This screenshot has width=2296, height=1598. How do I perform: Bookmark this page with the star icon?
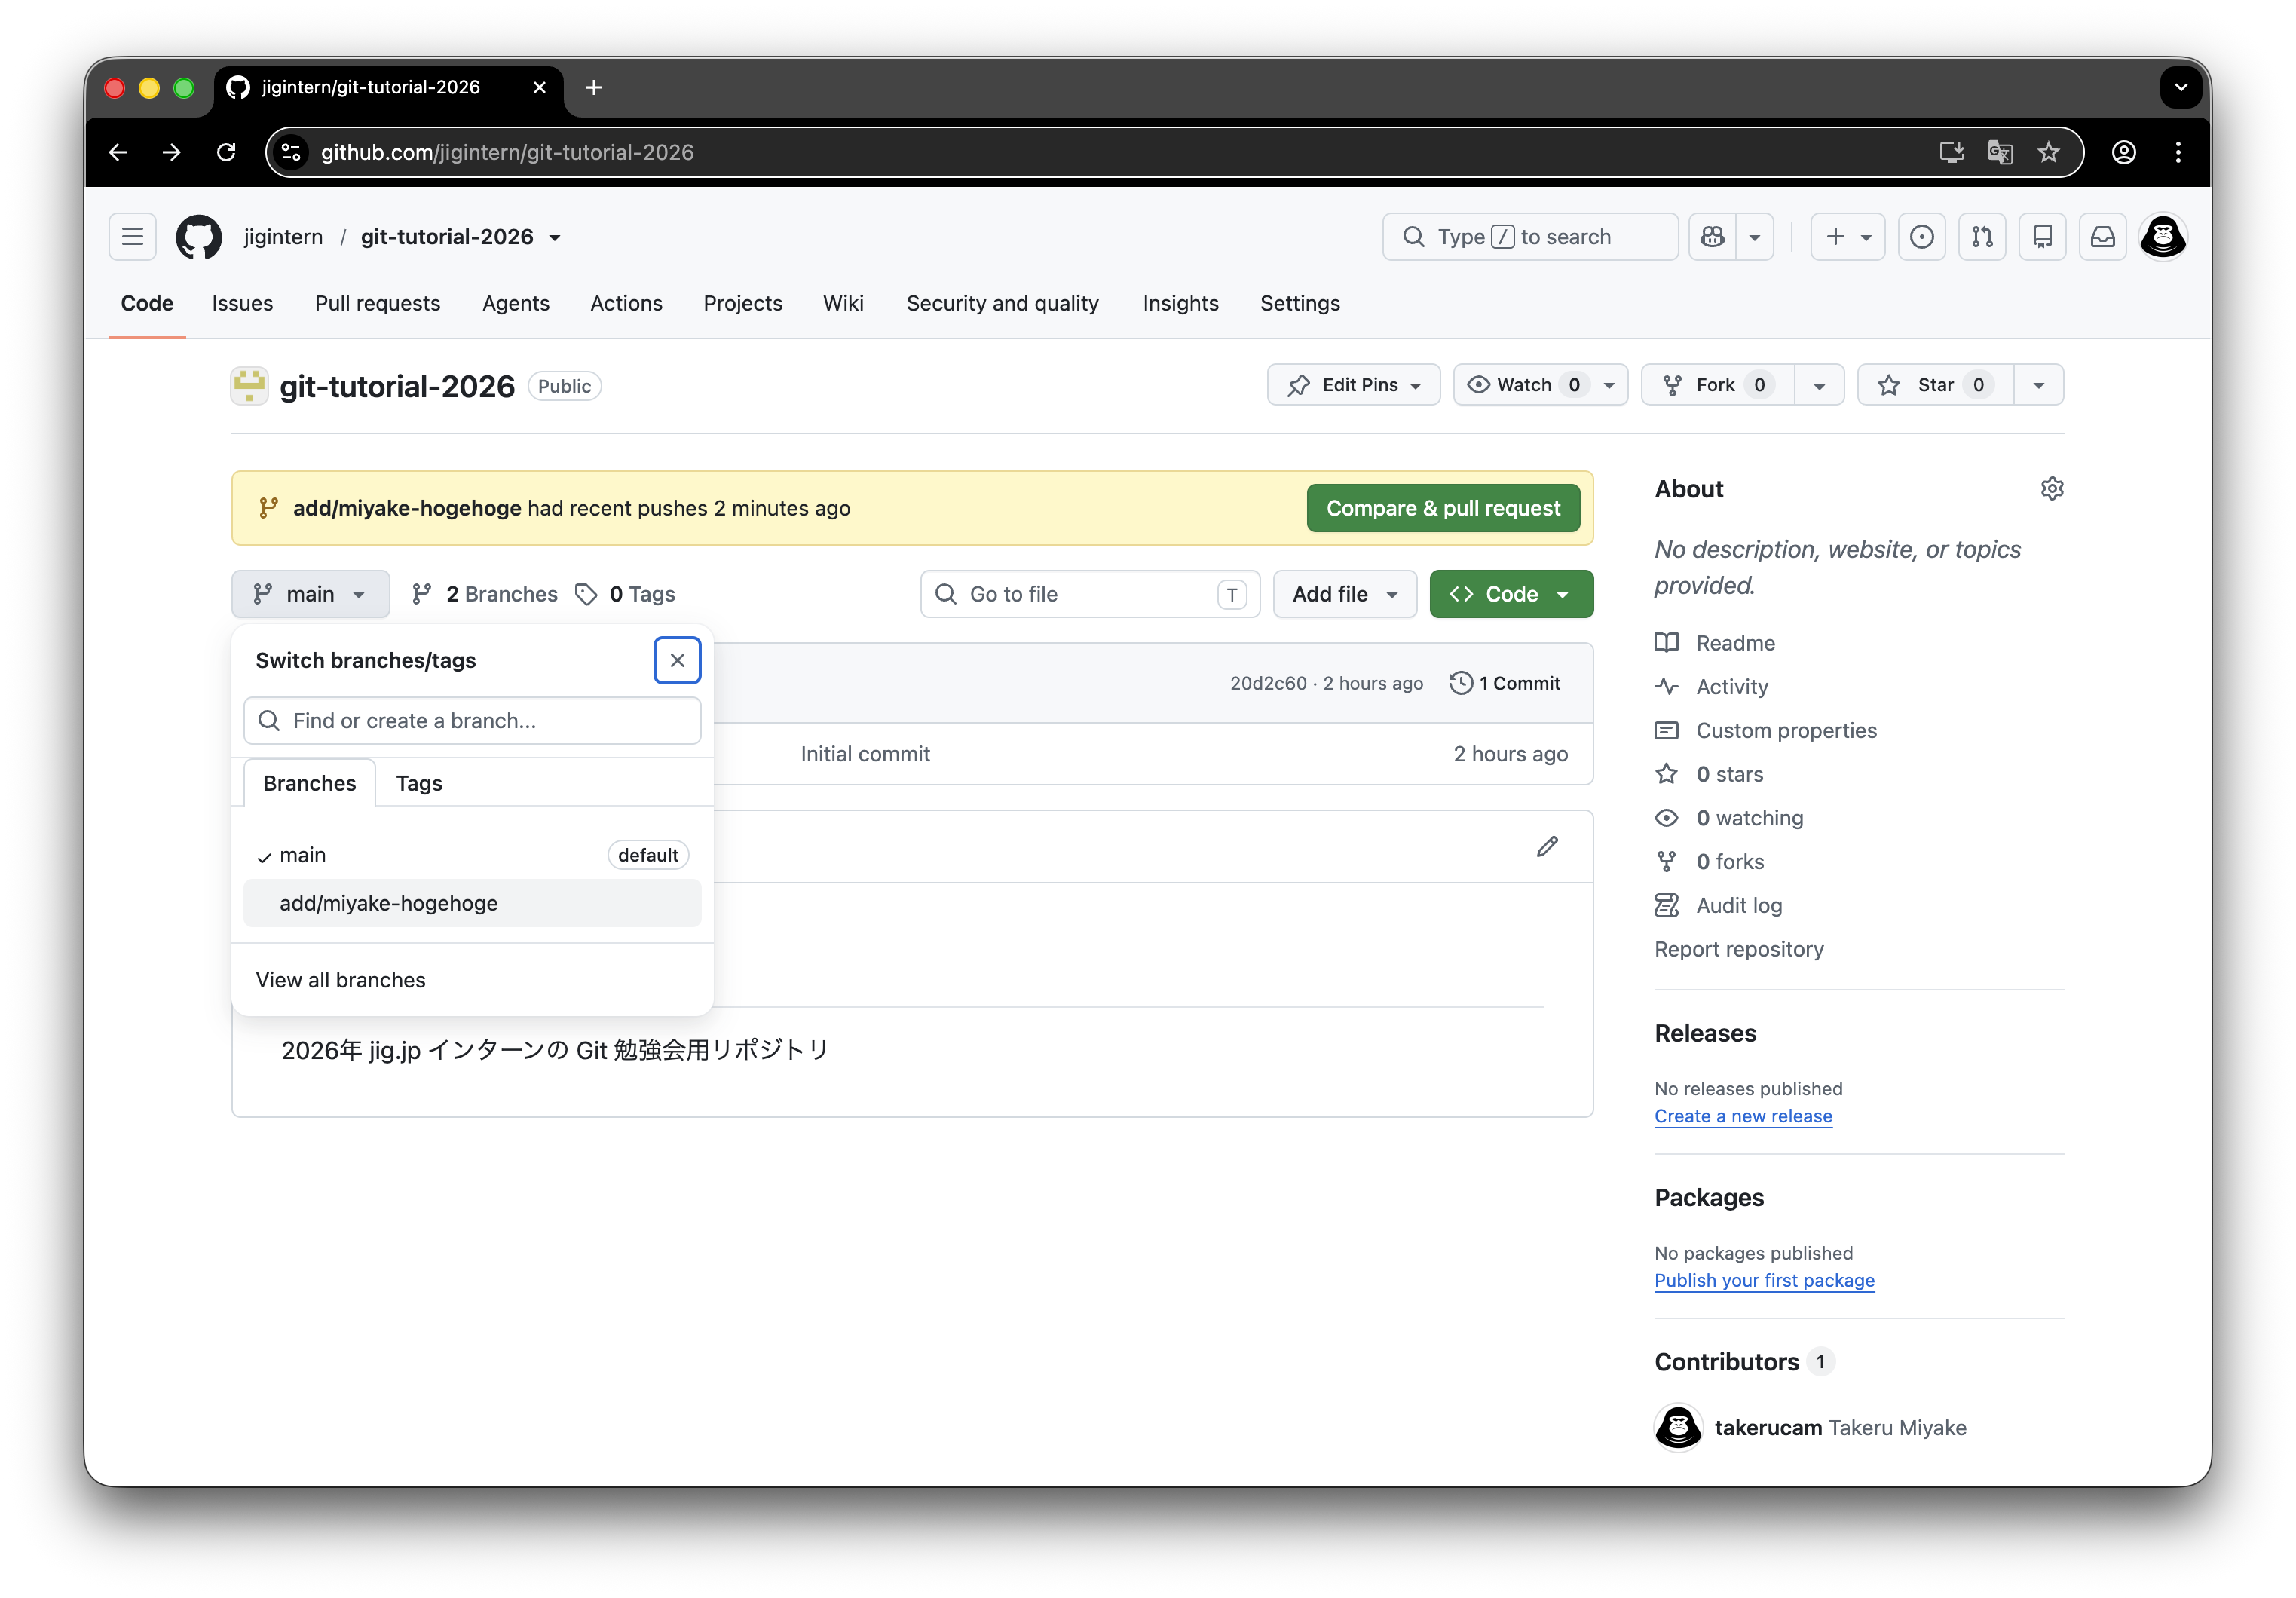click(2049, 152)
